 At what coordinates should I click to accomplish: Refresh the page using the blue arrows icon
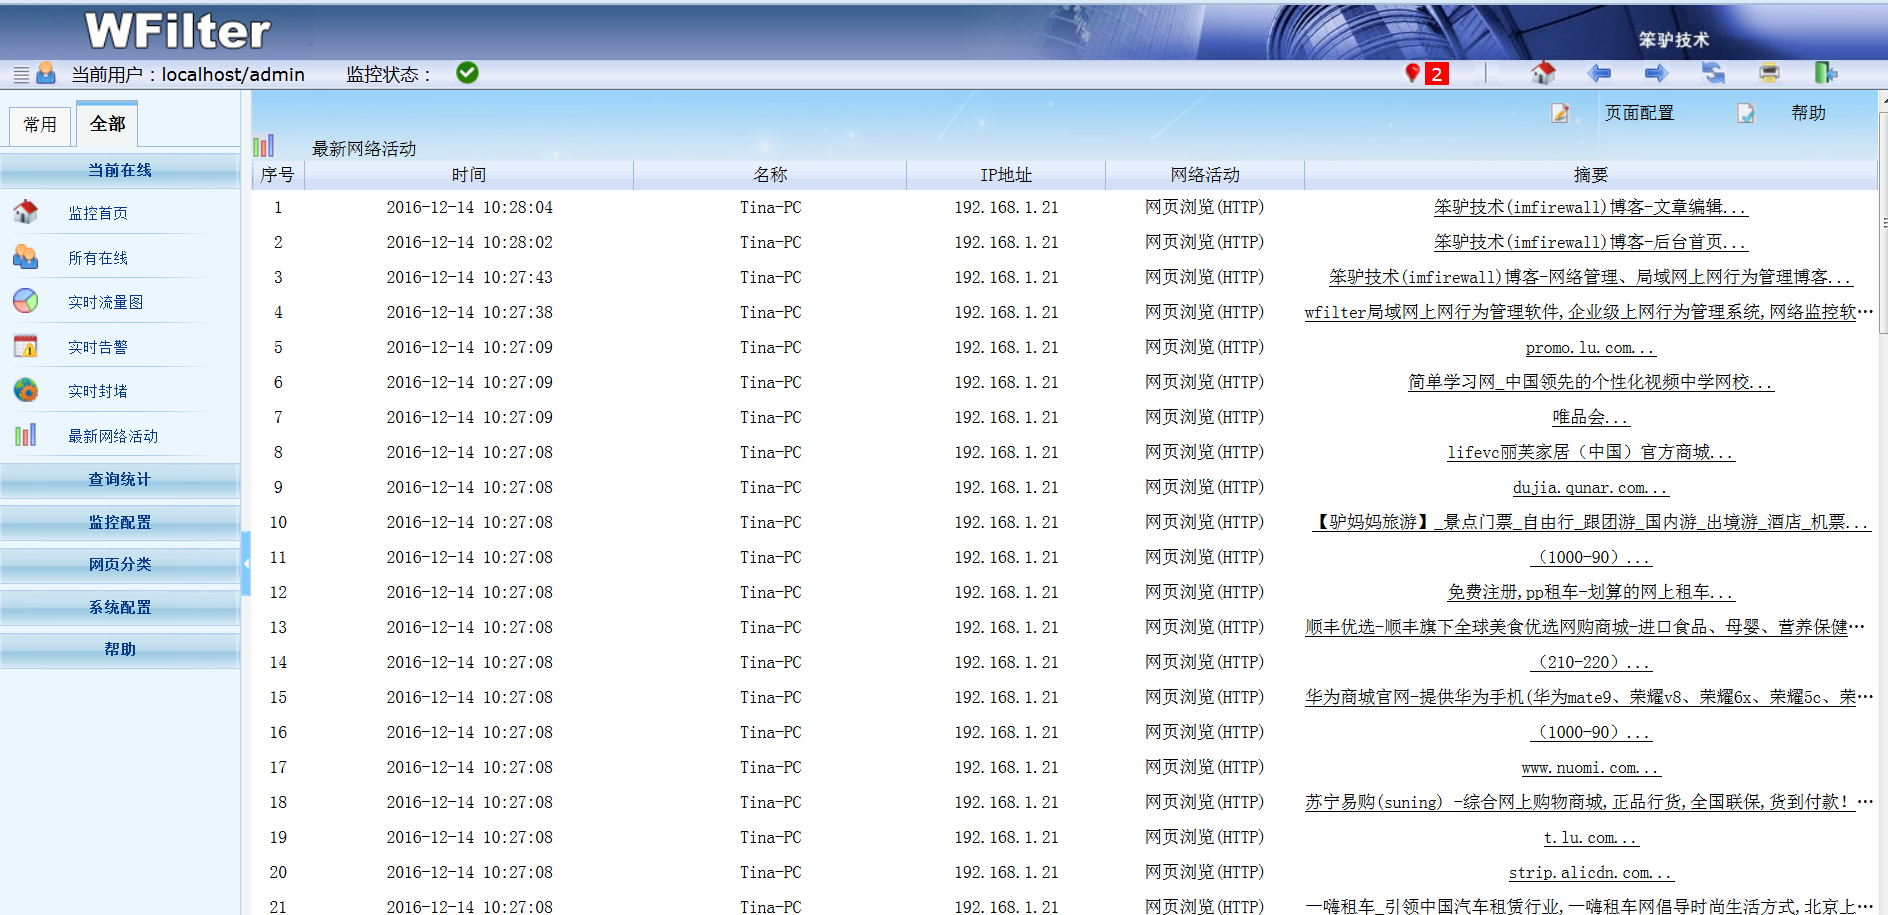tap(1713, 73)
